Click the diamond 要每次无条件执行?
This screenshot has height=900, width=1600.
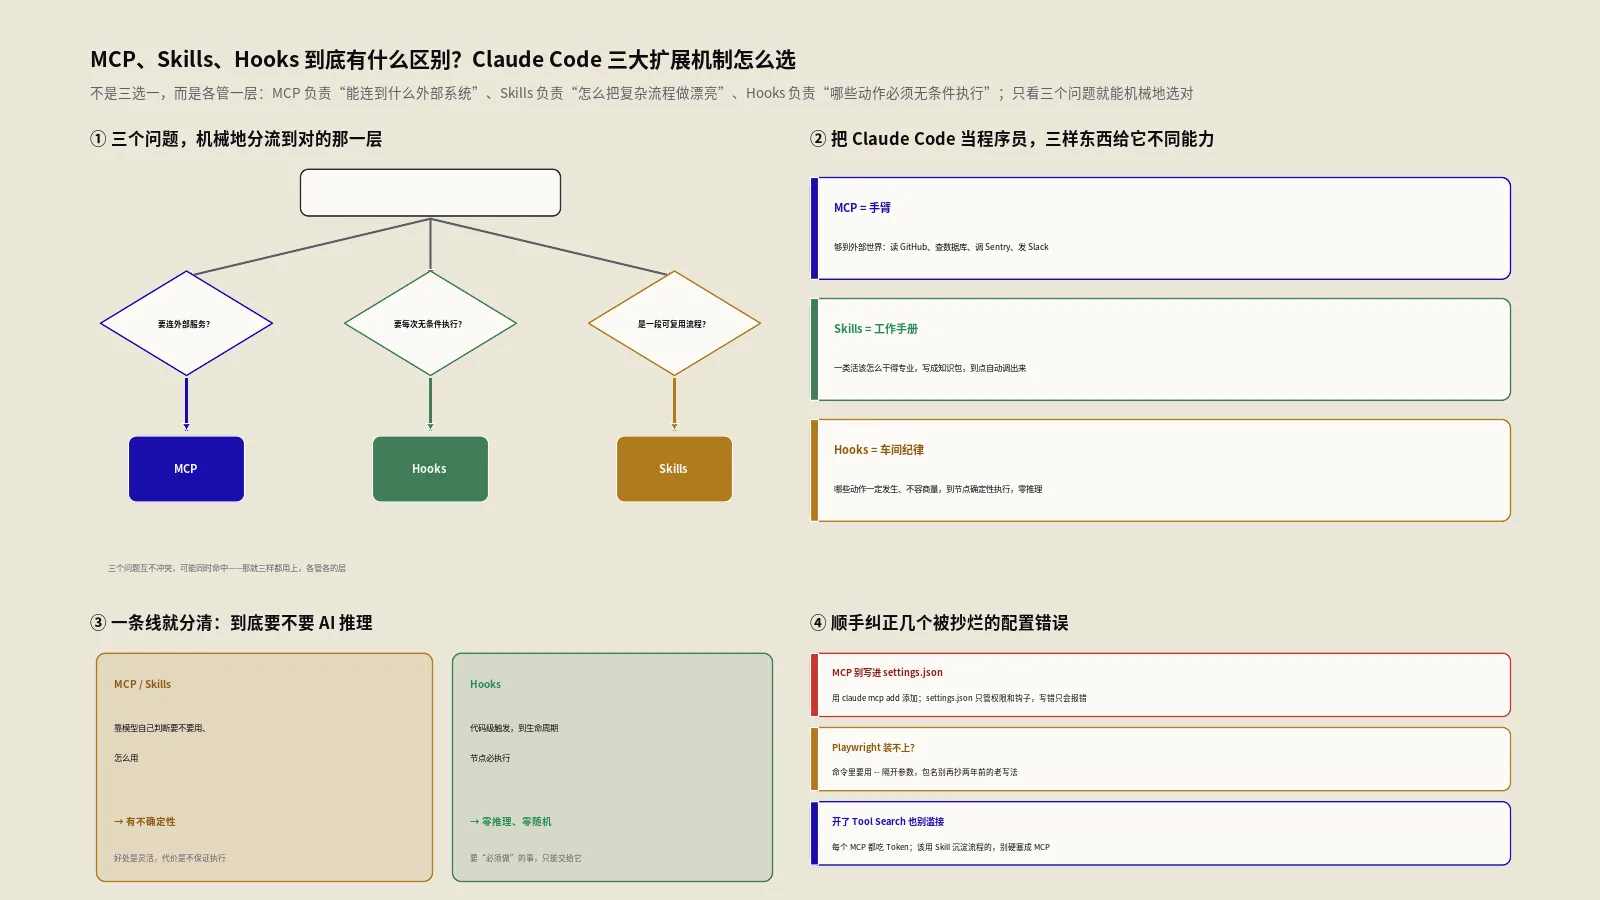point(430,323)
